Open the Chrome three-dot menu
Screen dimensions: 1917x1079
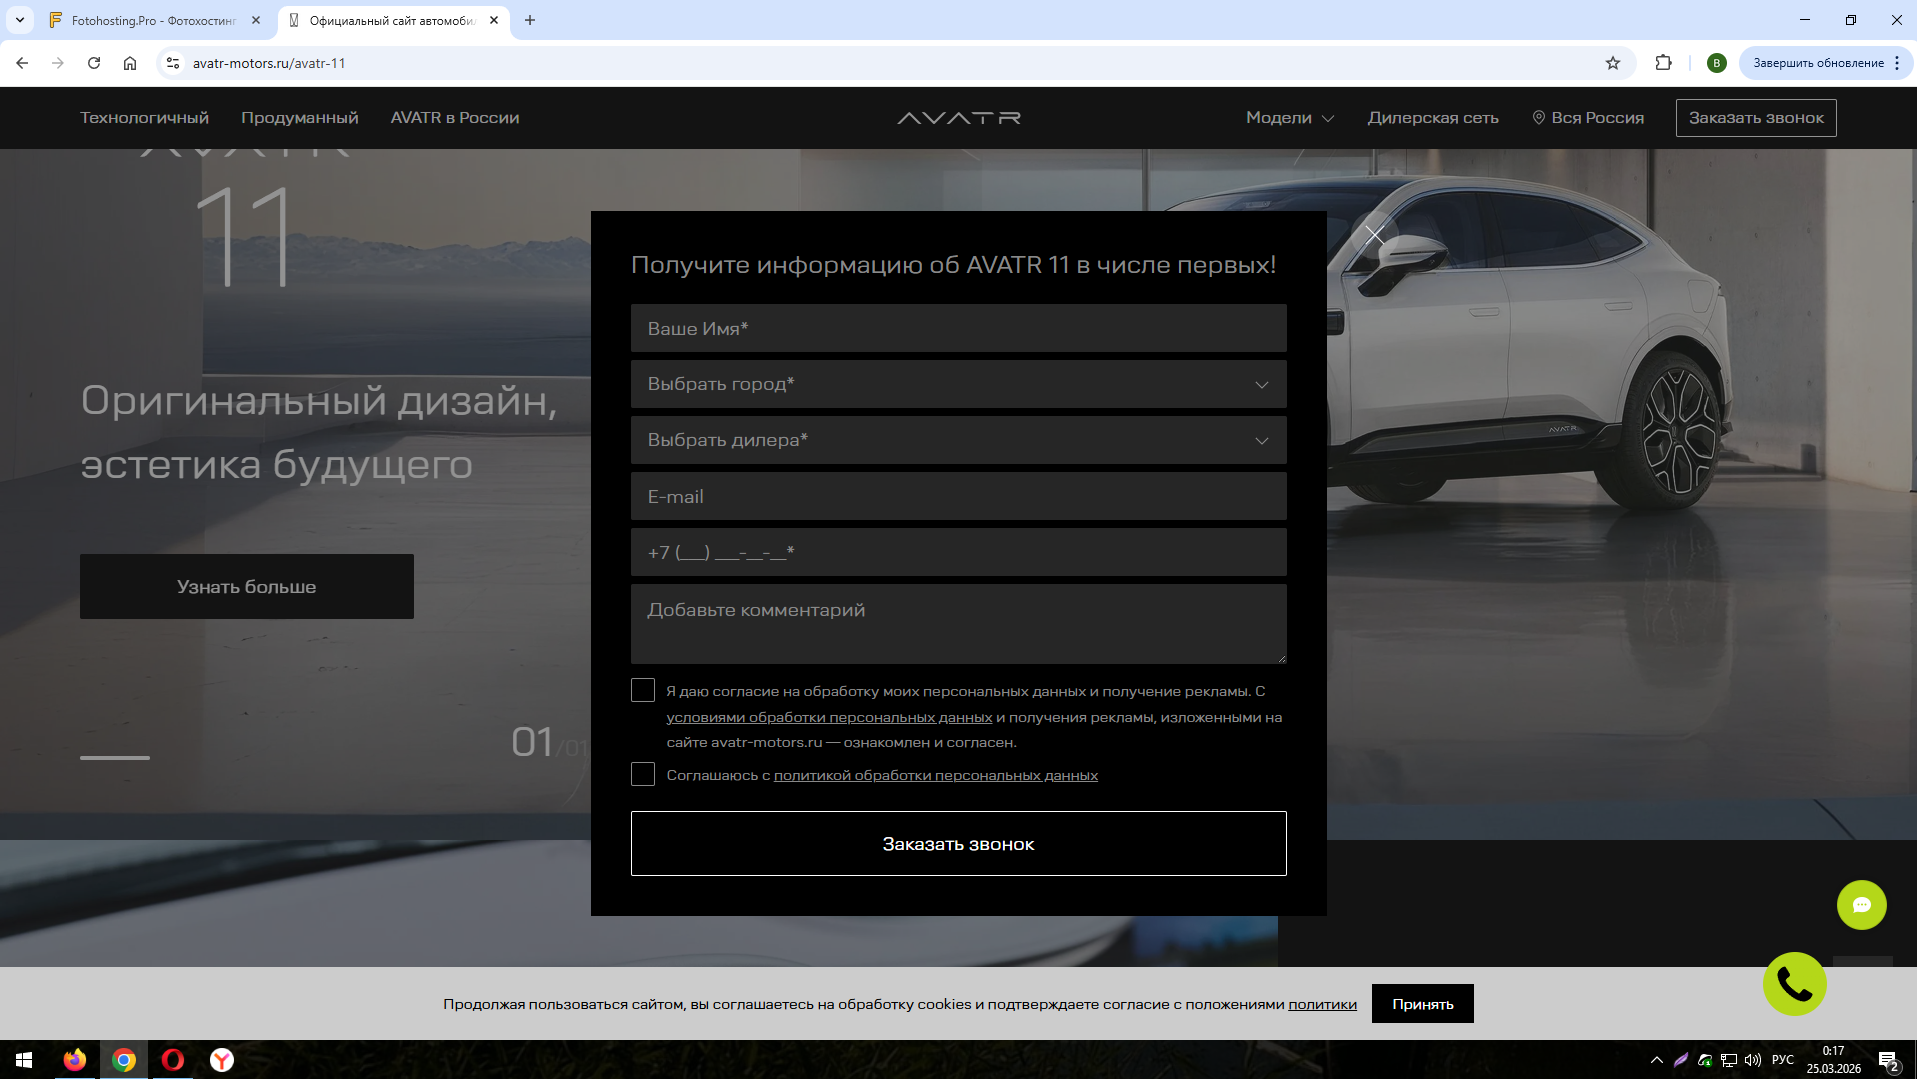pos(1897,63)
